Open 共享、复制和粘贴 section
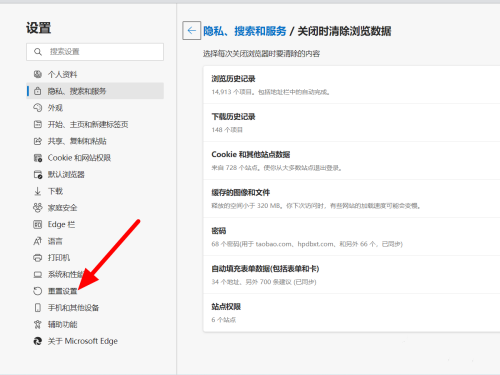Screen dimensions: 500x375 pyautogui.click(x=95, y=141)
